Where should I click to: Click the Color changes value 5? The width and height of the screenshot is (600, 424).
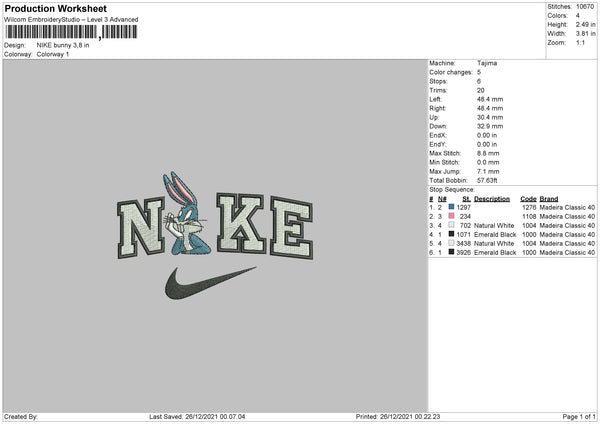(x=479, y=72)
